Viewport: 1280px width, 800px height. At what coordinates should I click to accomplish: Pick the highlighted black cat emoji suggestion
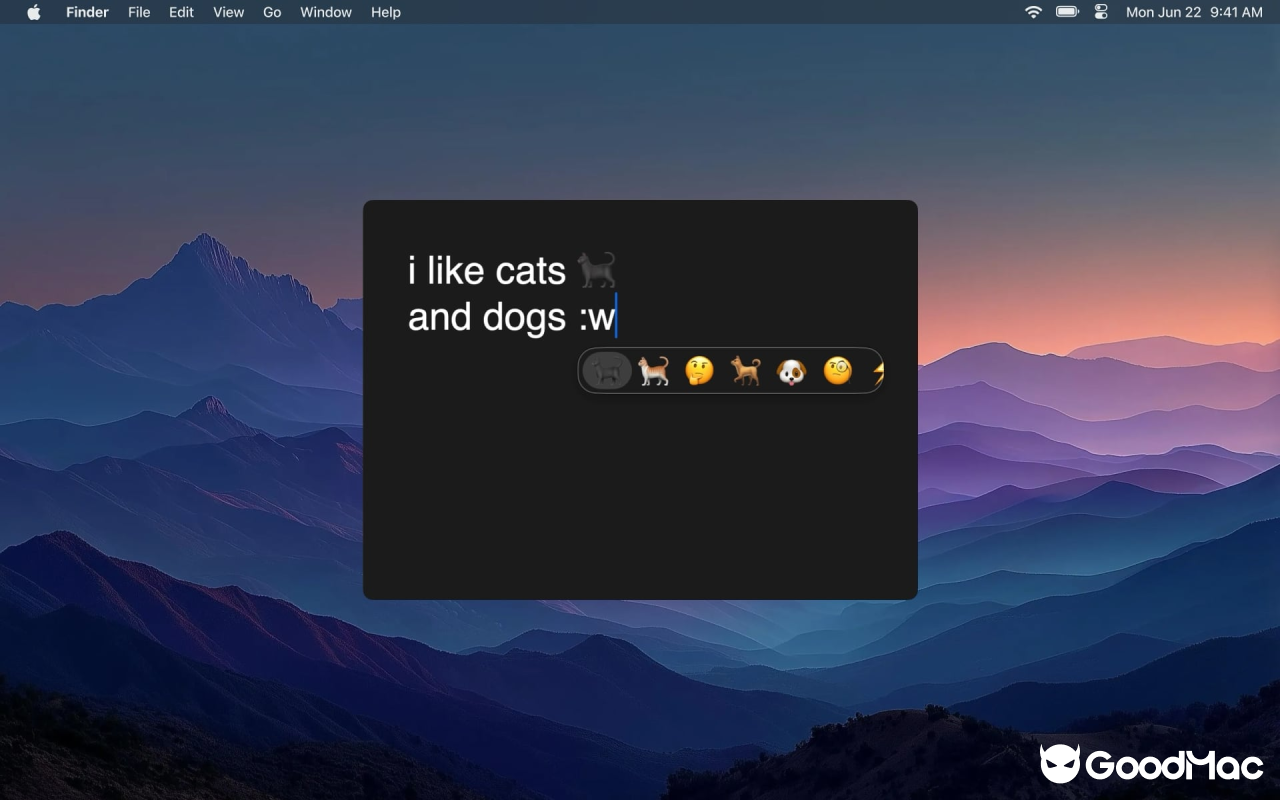(607, 371)
